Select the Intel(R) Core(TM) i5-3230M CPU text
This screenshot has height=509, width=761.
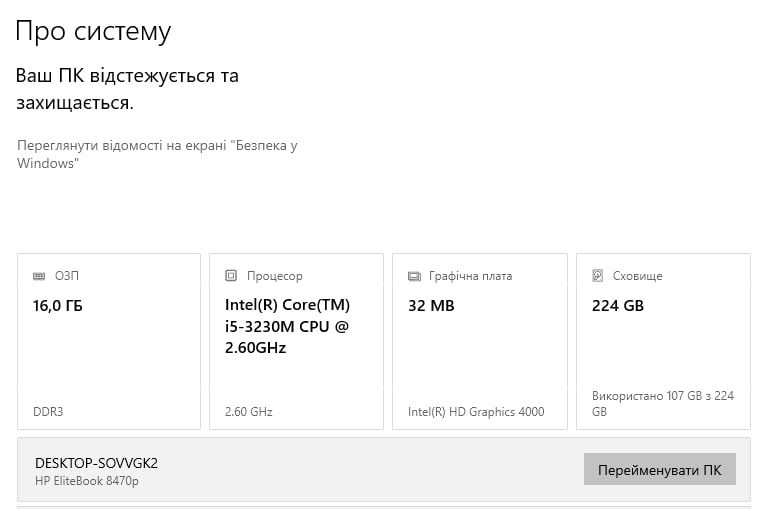point(287,326)
